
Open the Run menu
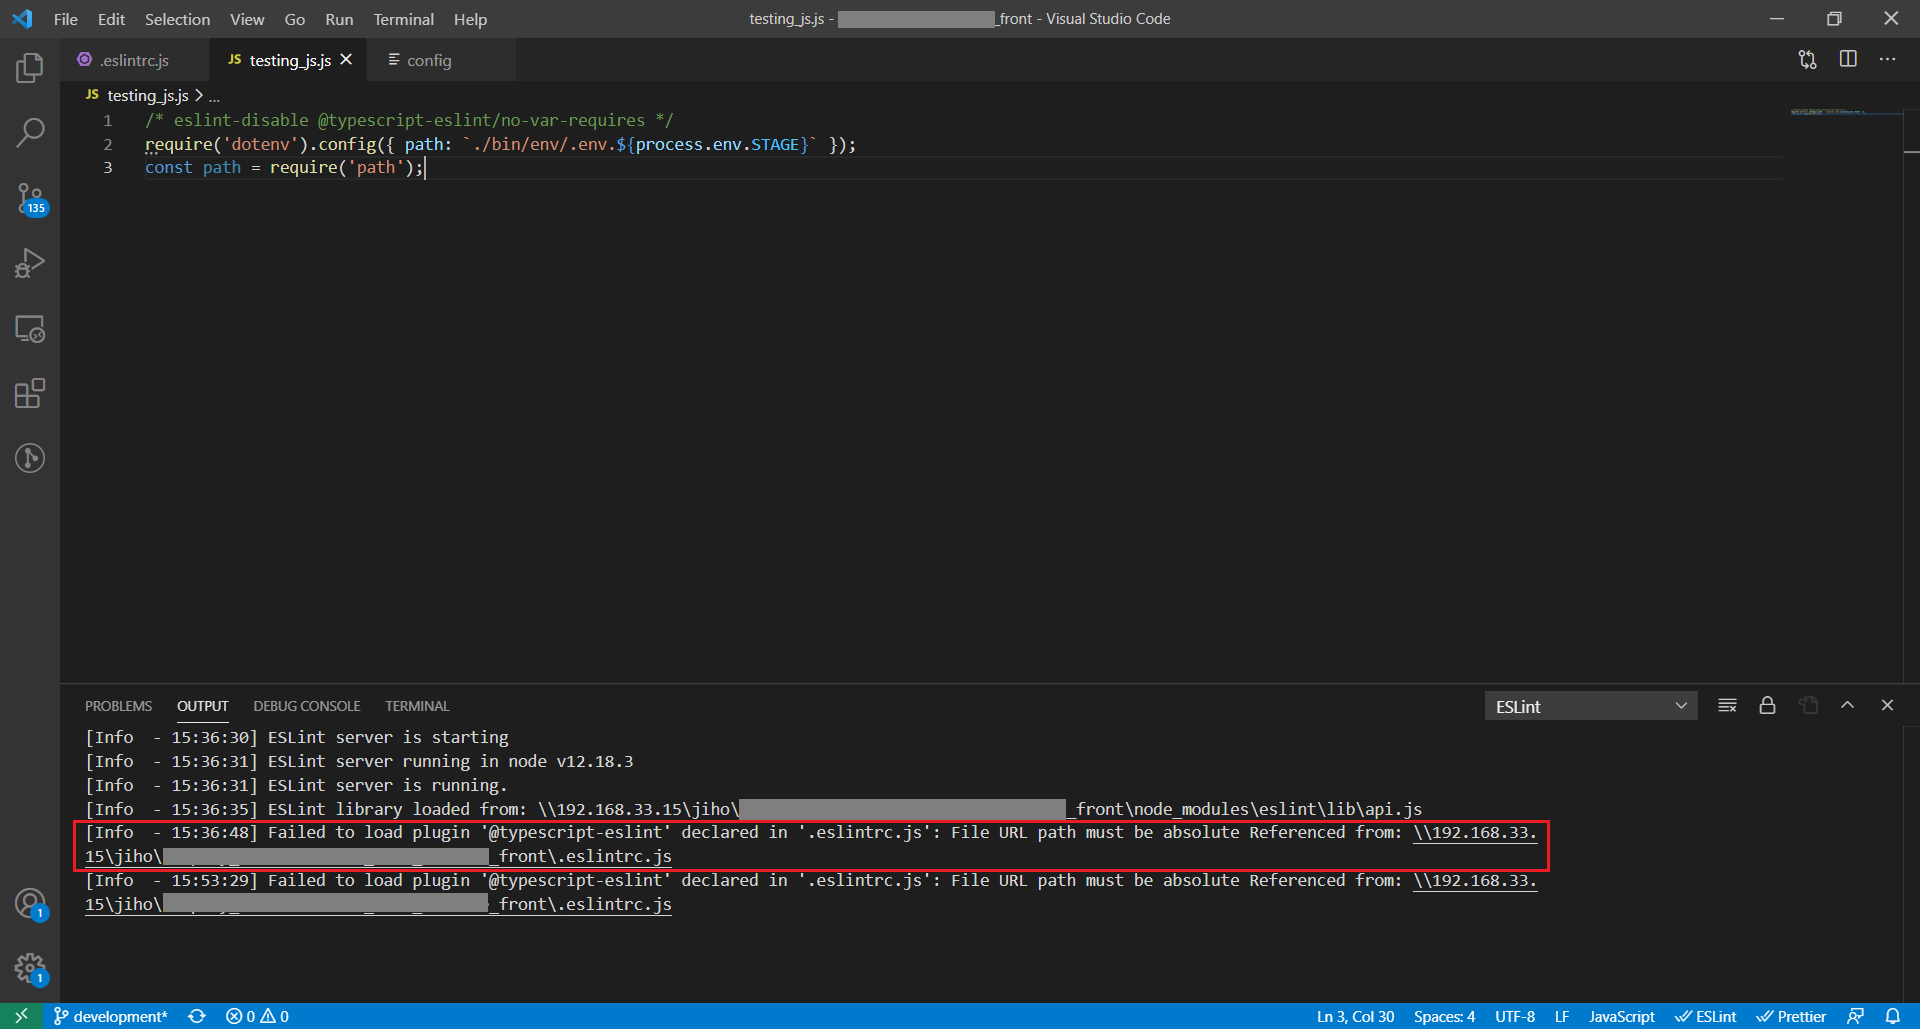coord(339,19)
